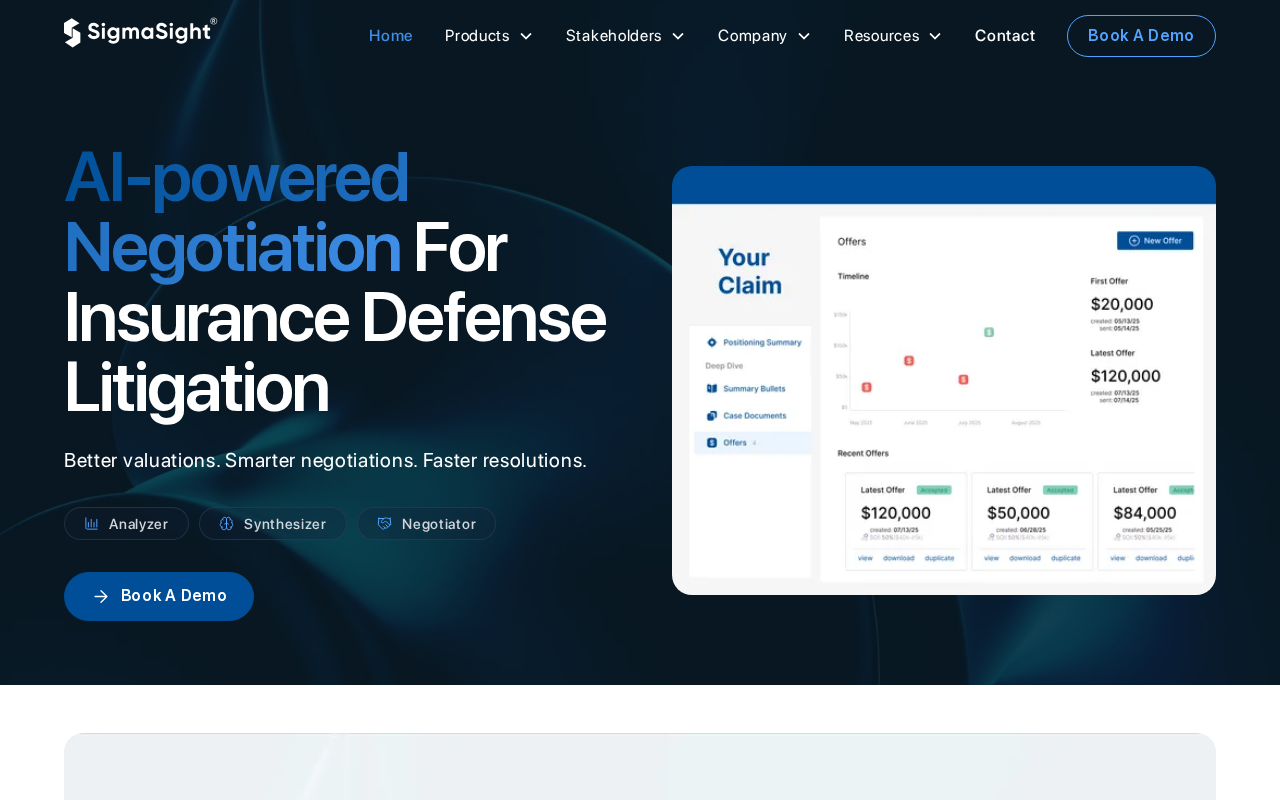Image resolution: width=1280 pixels, height=800 pixels.
Task: Expand the Company dropdown menu
Action: coord(765,36)
